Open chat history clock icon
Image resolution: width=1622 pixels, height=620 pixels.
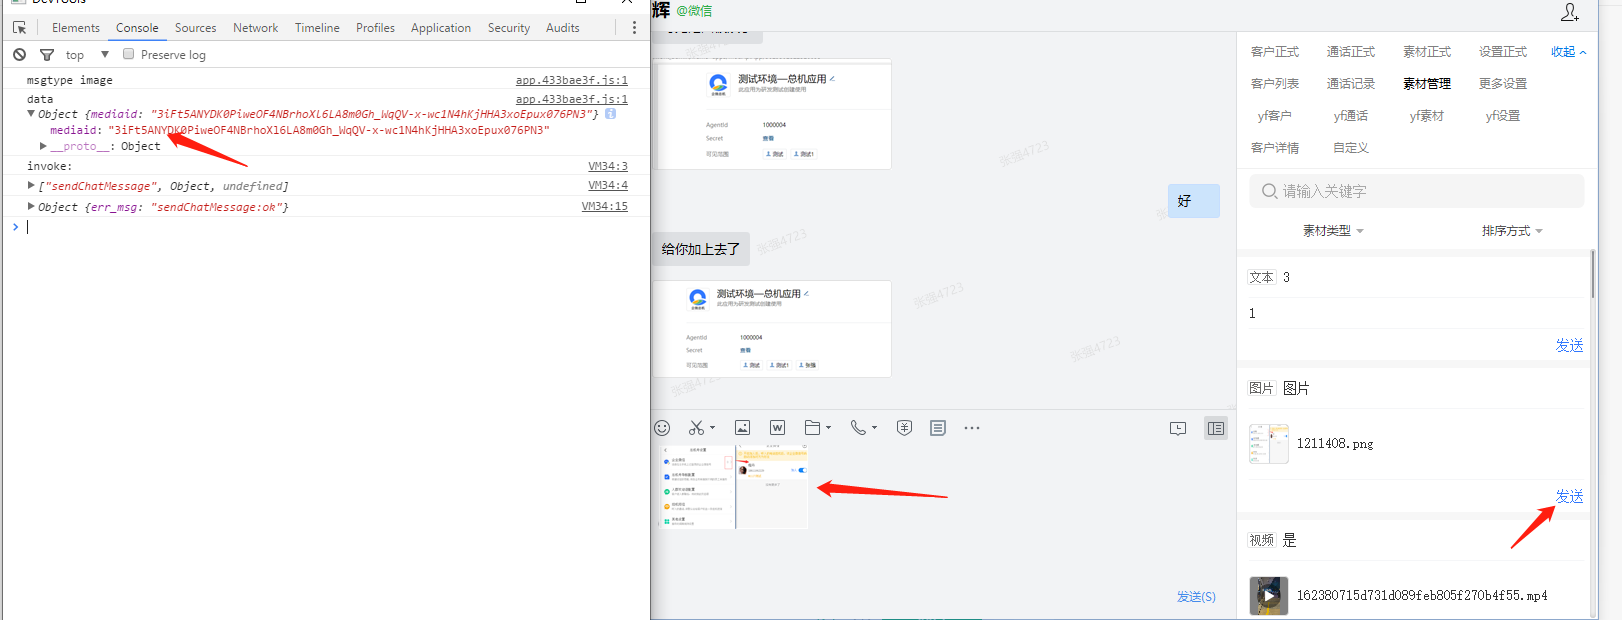click(1178, 428)
